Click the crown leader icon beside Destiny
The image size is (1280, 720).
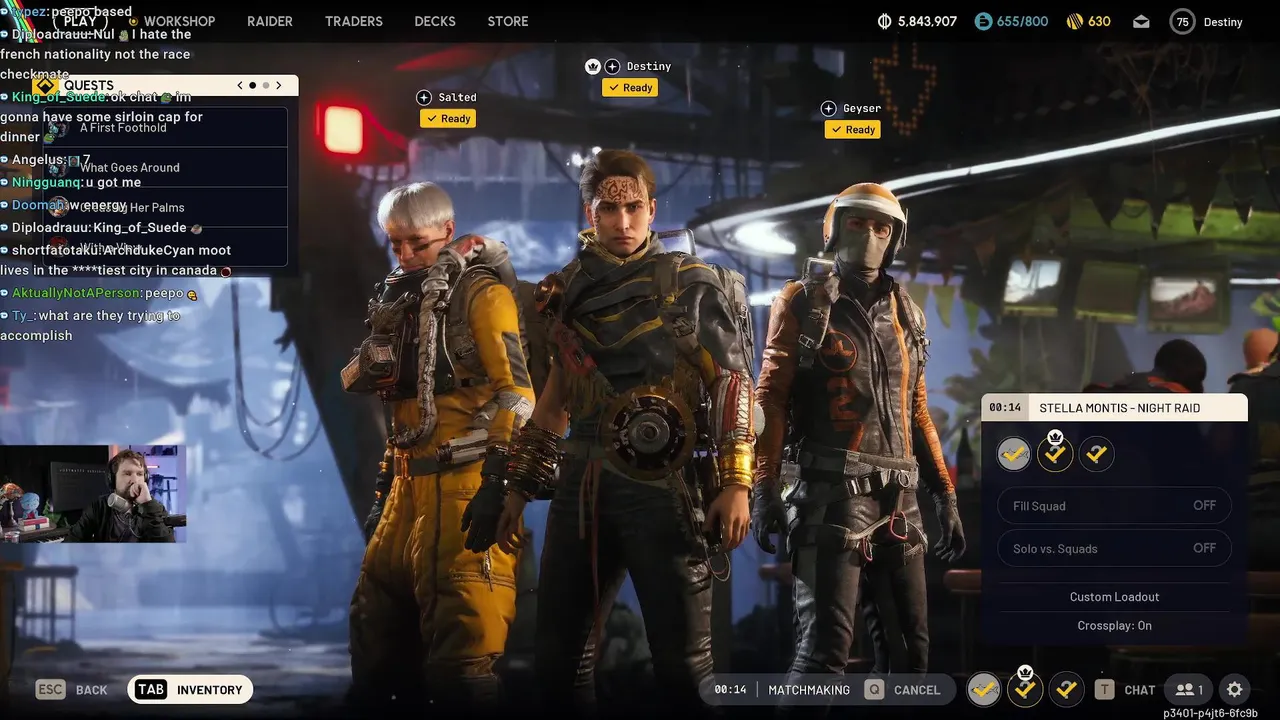[x=592, y=66]
